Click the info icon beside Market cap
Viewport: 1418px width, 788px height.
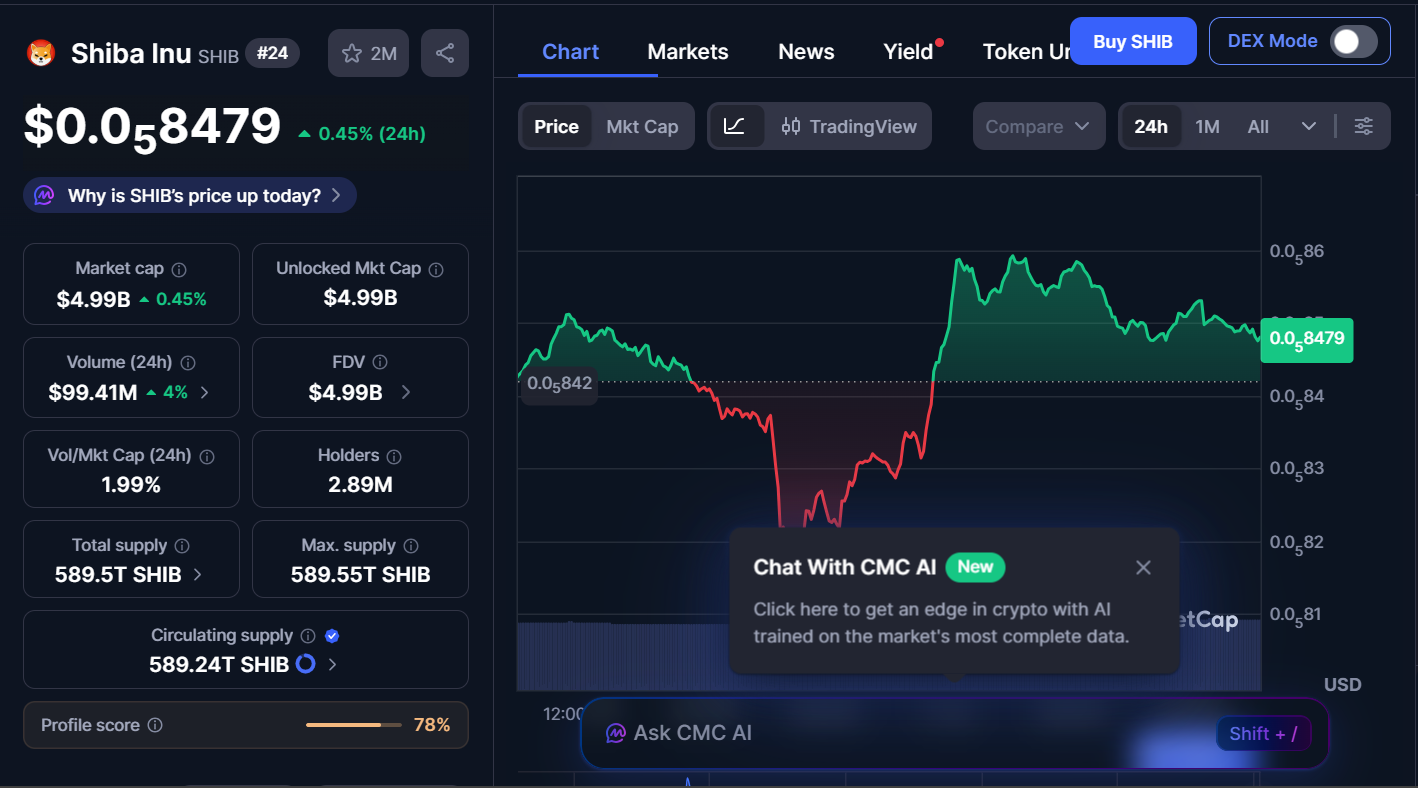180,267
